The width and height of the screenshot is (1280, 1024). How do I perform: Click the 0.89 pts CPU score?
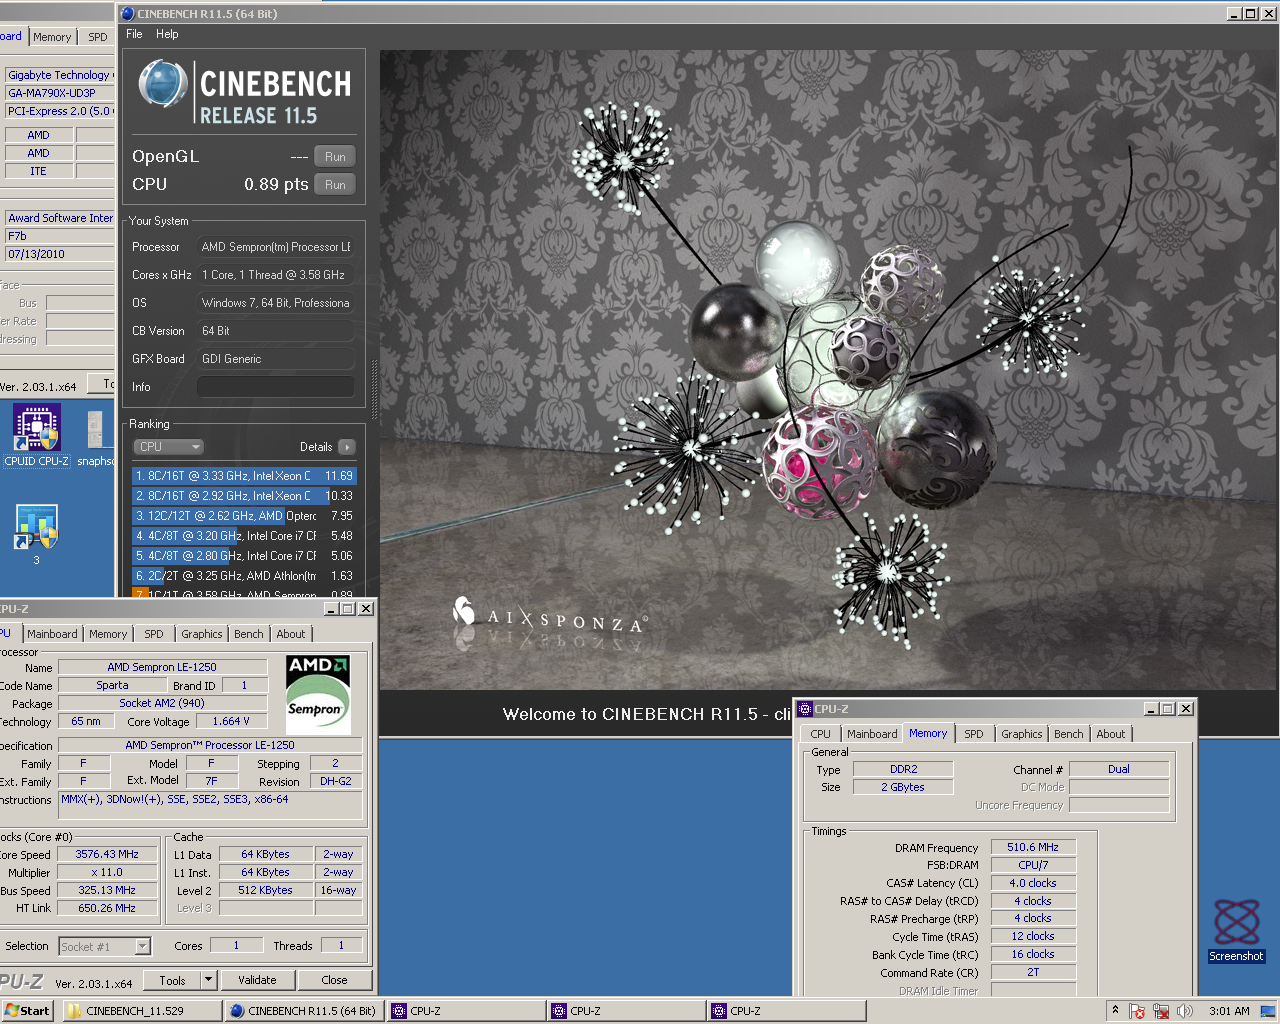pyautogui.click(x=276, y=184)
